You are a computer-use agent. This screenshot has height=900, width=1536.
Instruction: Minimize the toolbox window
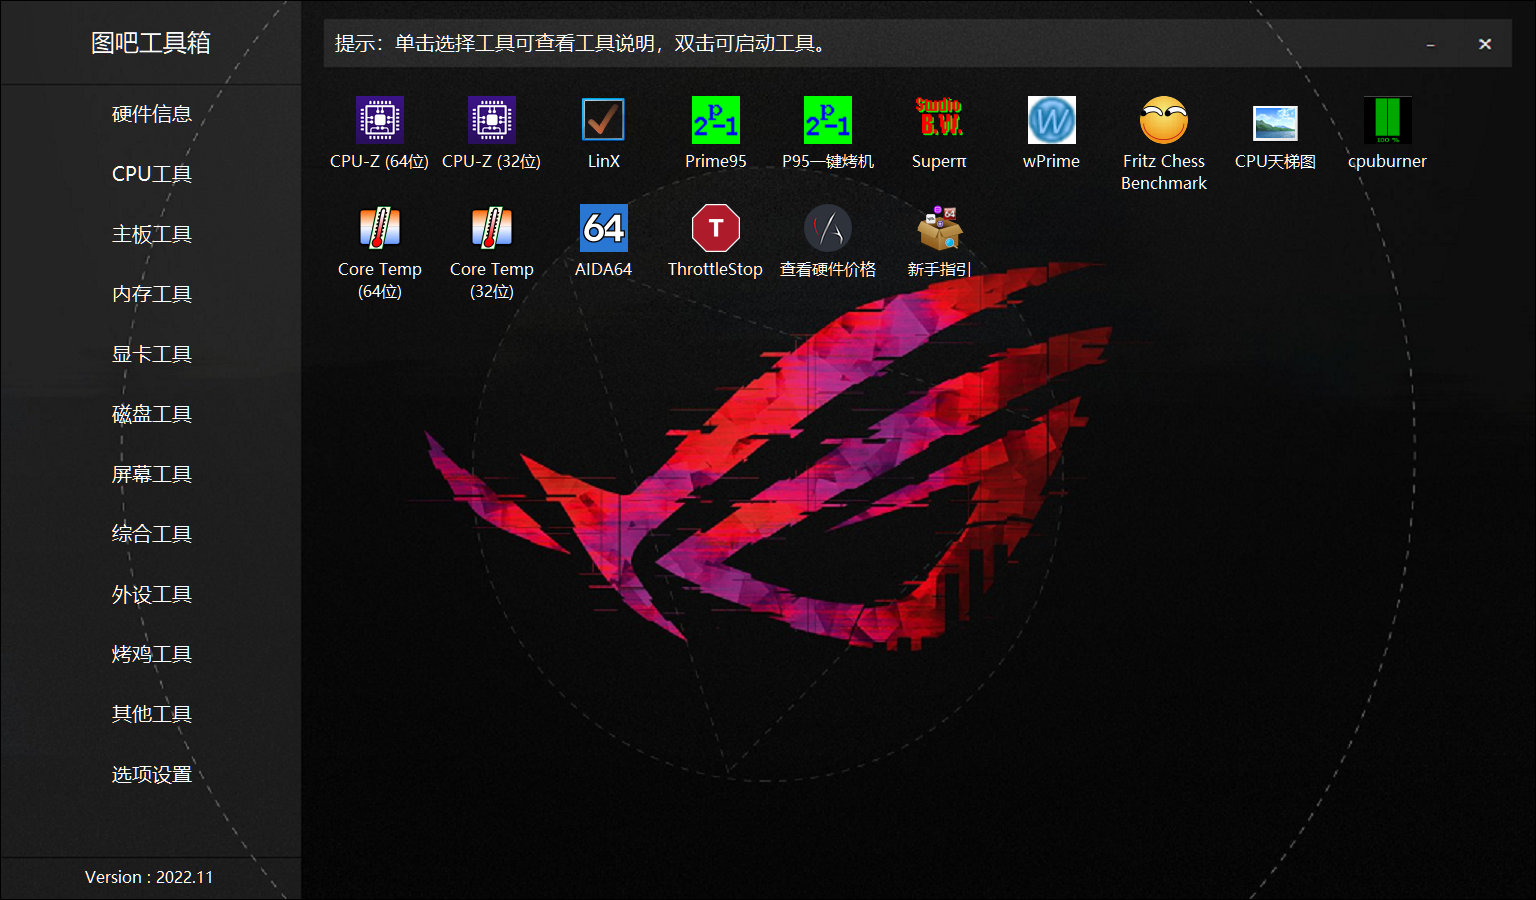tap(1431, 44)
